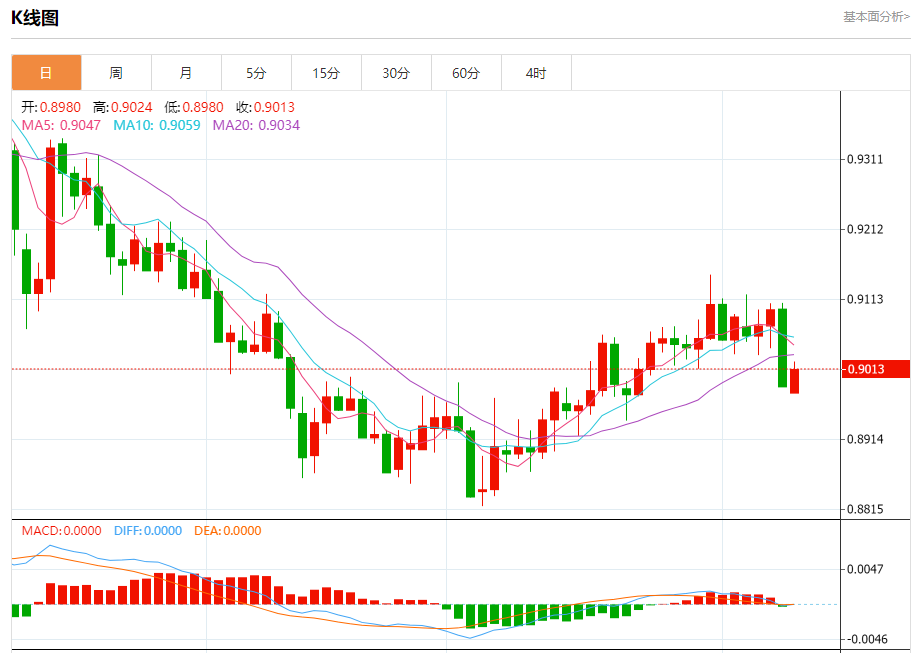Click the MACD:0.0000 indicator label
This screenshot has width=922, height=653.
click(x=62, y=531)
